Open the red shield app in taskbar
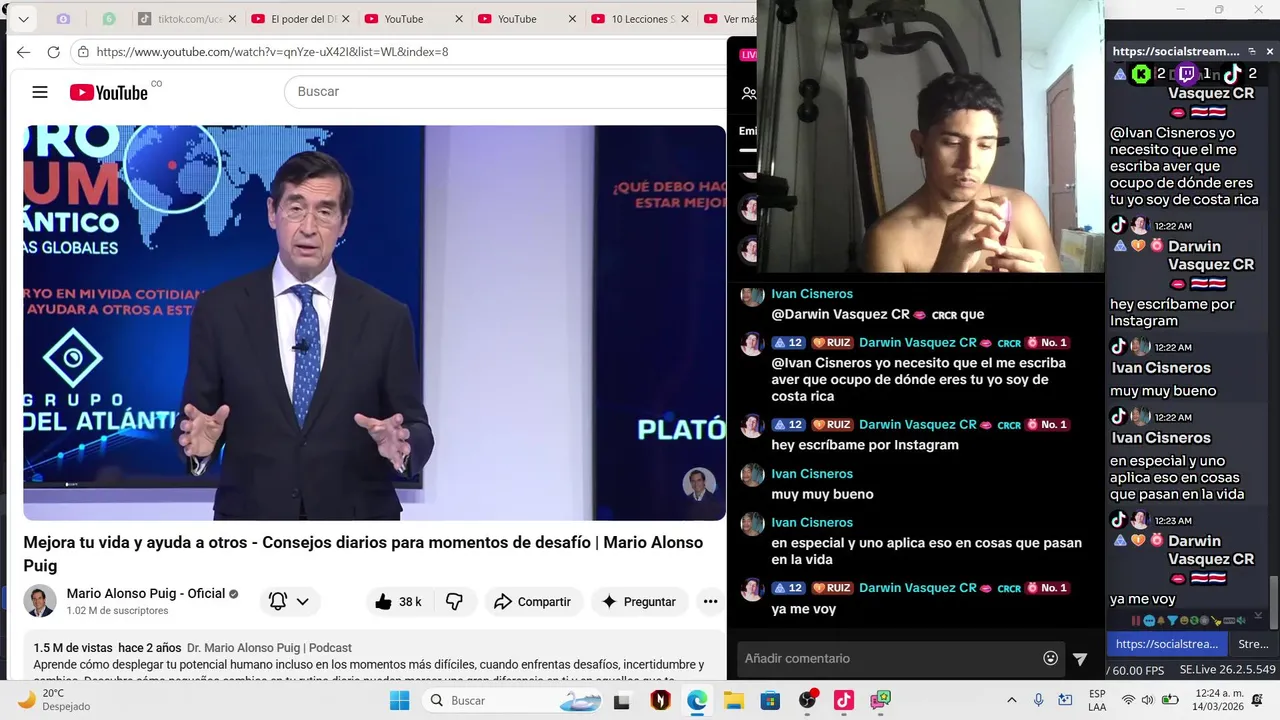Viewport: 1280px width, 720px height. click(x=660, y=700)
